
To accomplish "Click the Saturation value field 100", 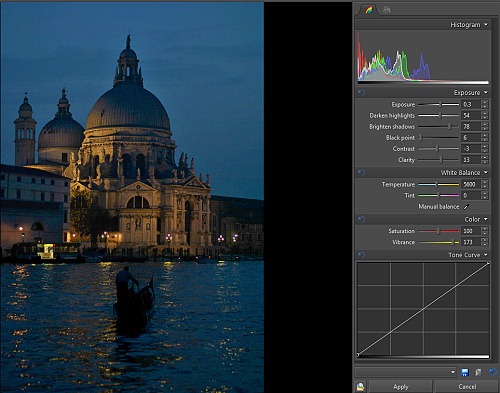I will point(471,231).
